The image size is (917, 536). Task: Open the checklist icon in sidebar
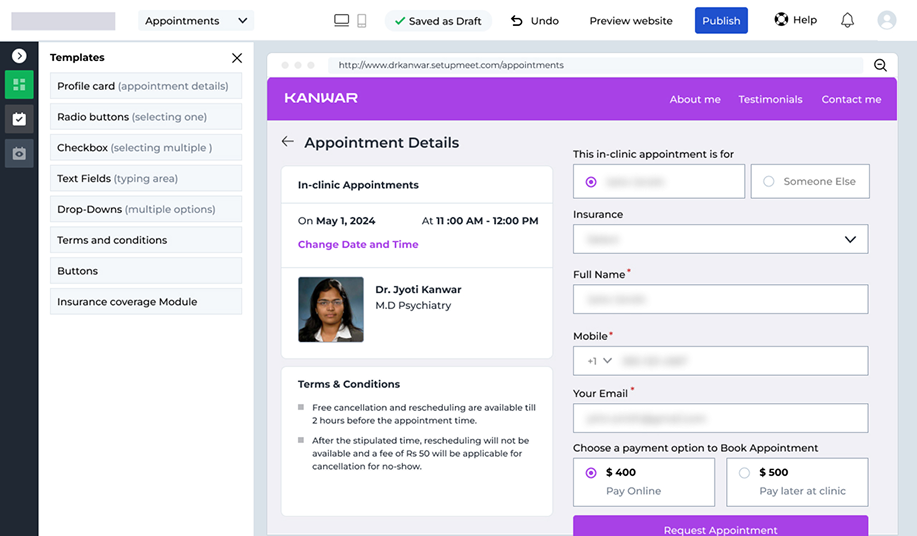(19, 119)
